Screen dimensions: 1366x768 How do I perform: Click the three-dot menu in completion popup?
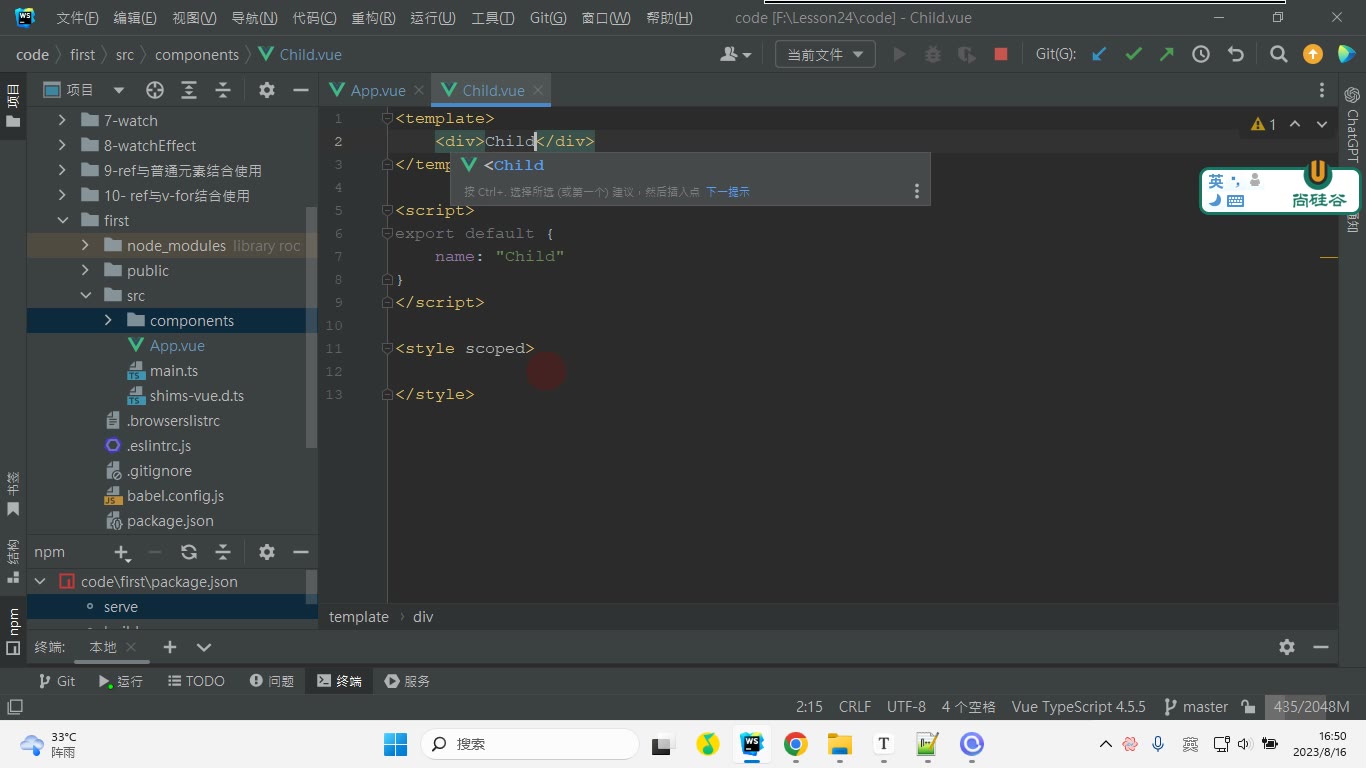point(916,191)
